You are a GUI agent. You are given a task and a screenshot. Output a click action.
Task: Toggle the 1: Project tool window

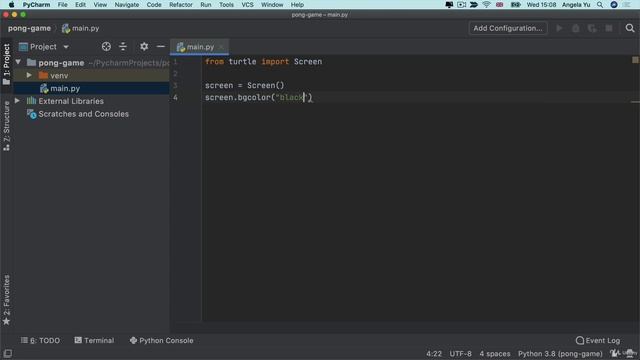6,64
